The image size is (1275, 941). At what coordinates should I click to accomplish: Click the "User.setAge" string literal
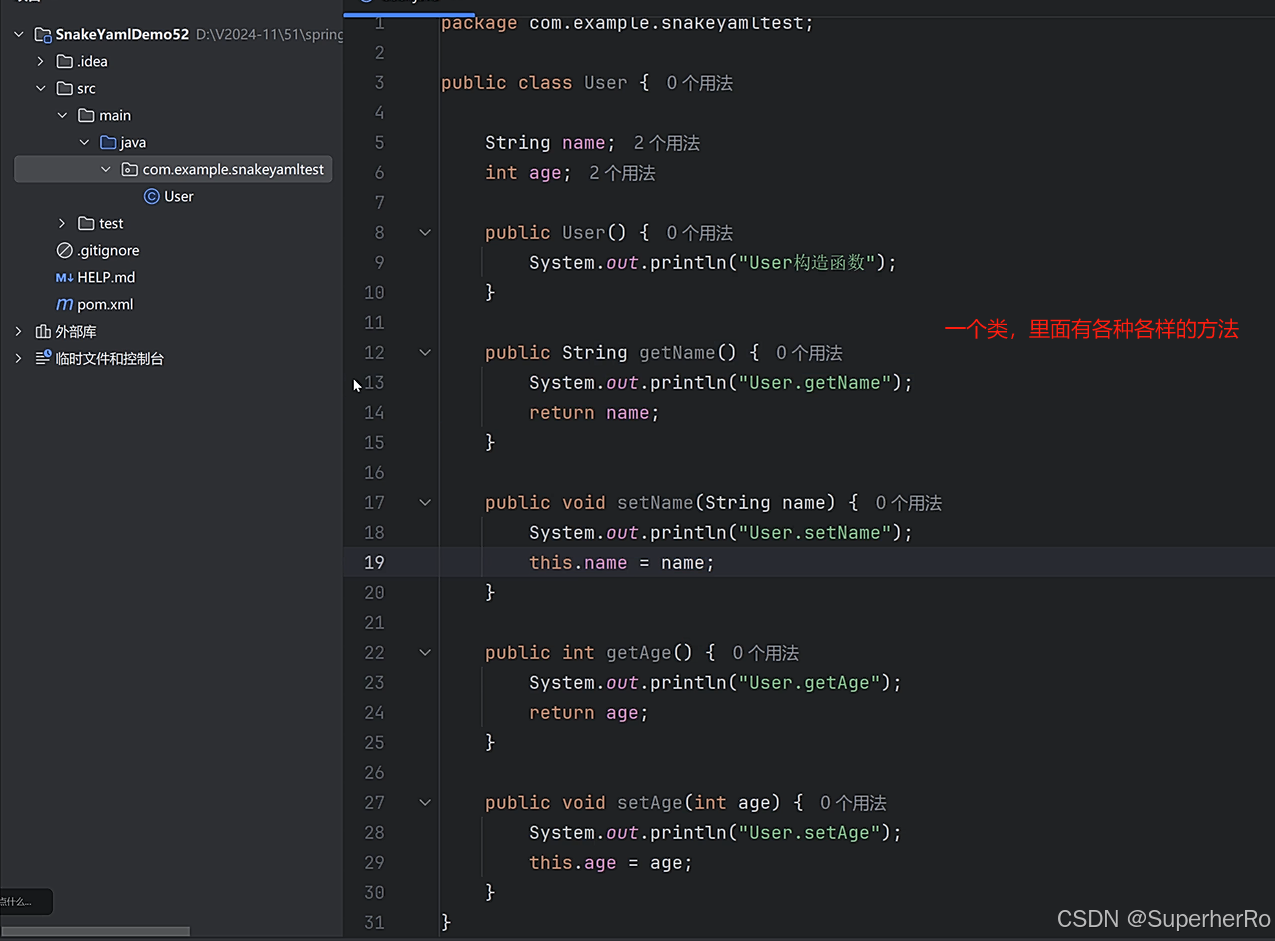click(809, 832)
